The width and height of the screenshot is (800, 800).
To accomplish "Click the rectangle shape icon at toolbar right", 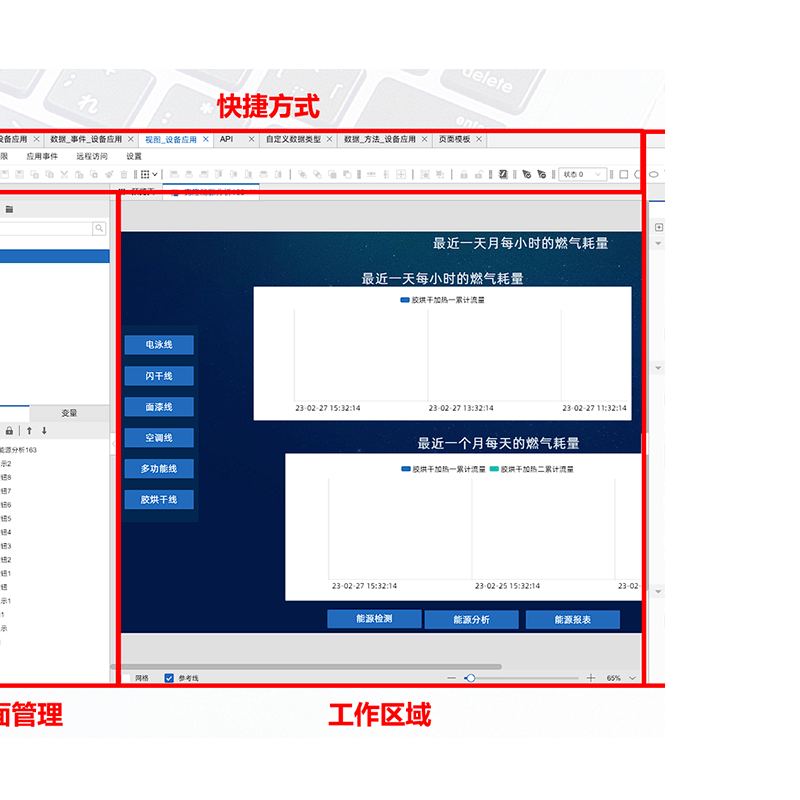I will pos(624,174).
